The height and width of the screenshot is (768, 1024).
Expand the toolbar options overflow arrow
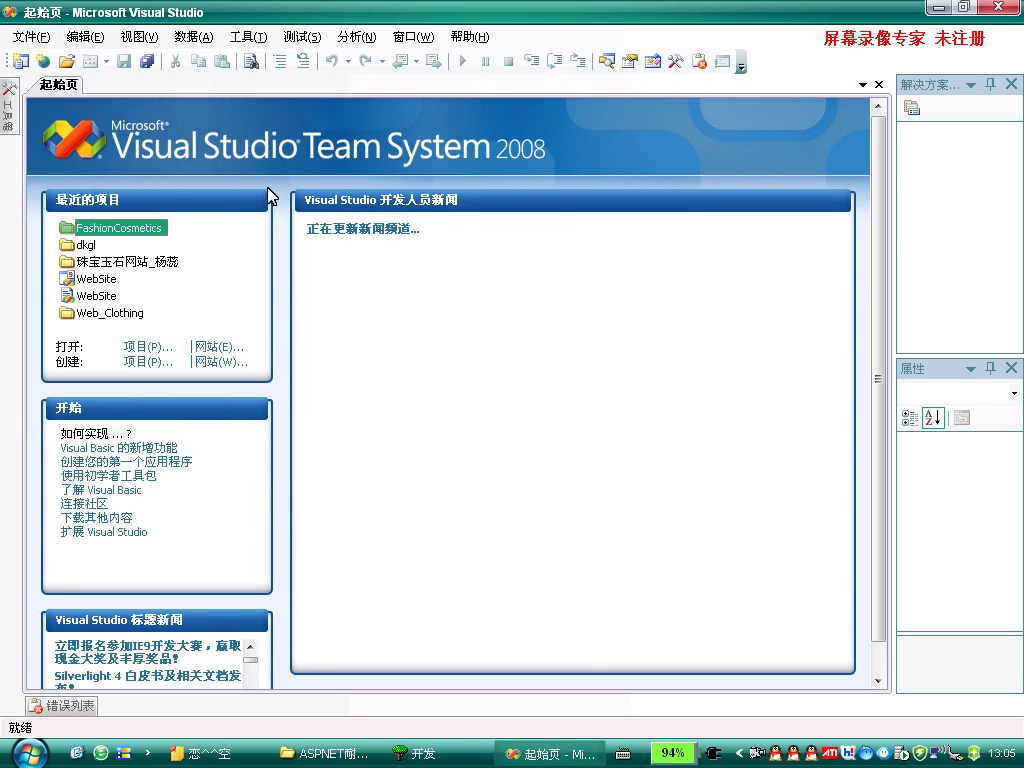741,63
